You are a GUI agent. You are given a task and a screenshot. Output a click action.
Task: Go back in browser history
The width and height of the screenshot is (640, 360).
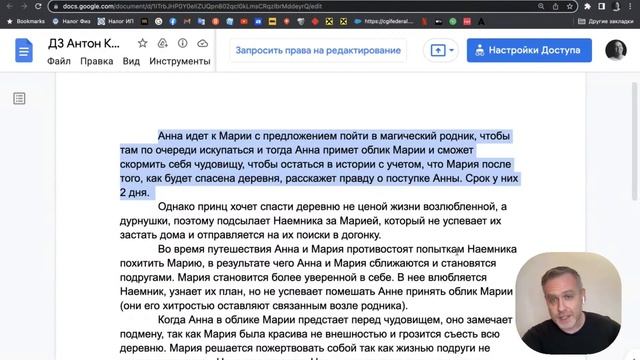click(9, 6)
